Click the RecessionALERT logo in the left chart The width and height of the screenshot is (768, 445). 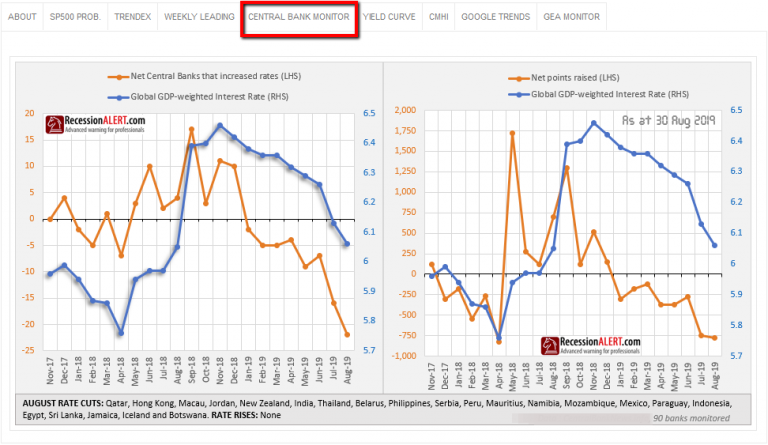click(x=99, y=125)
